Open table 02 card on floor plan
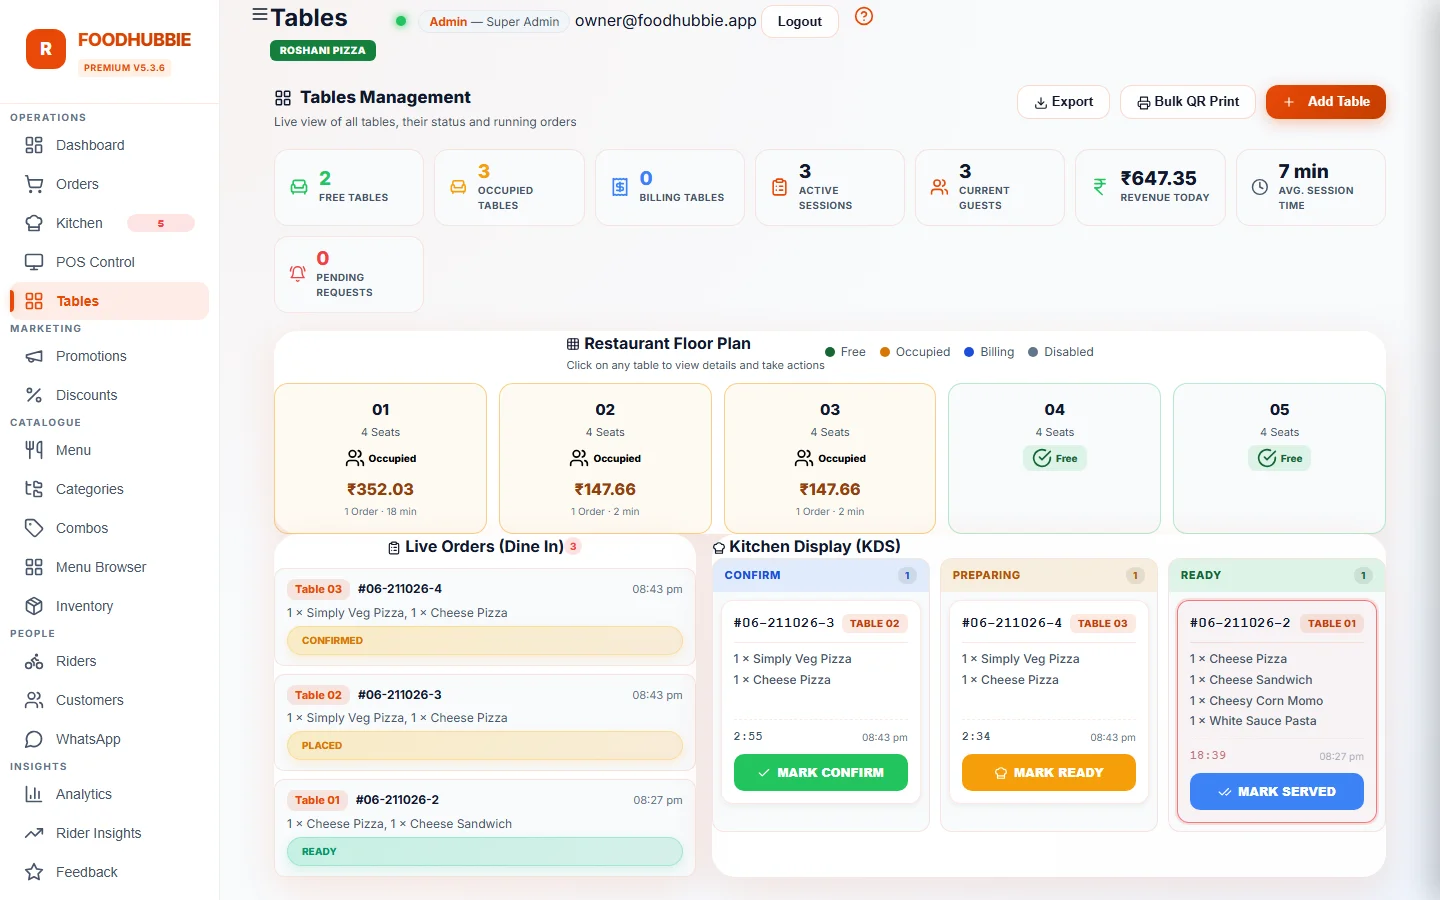The width and height of the screenshot is (1440, 900). click(605, 458)
